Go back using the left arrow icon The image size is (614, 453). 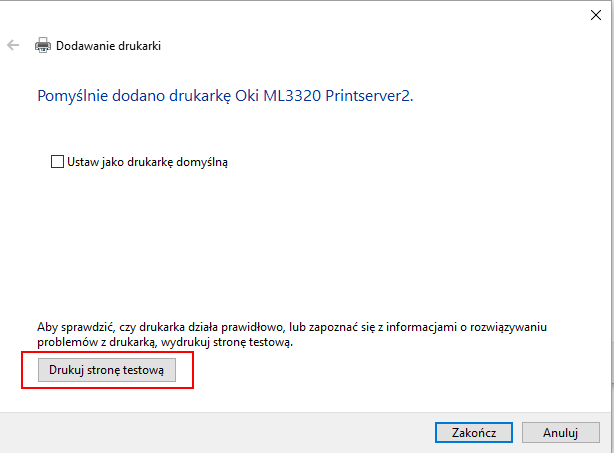coord(13,45)
